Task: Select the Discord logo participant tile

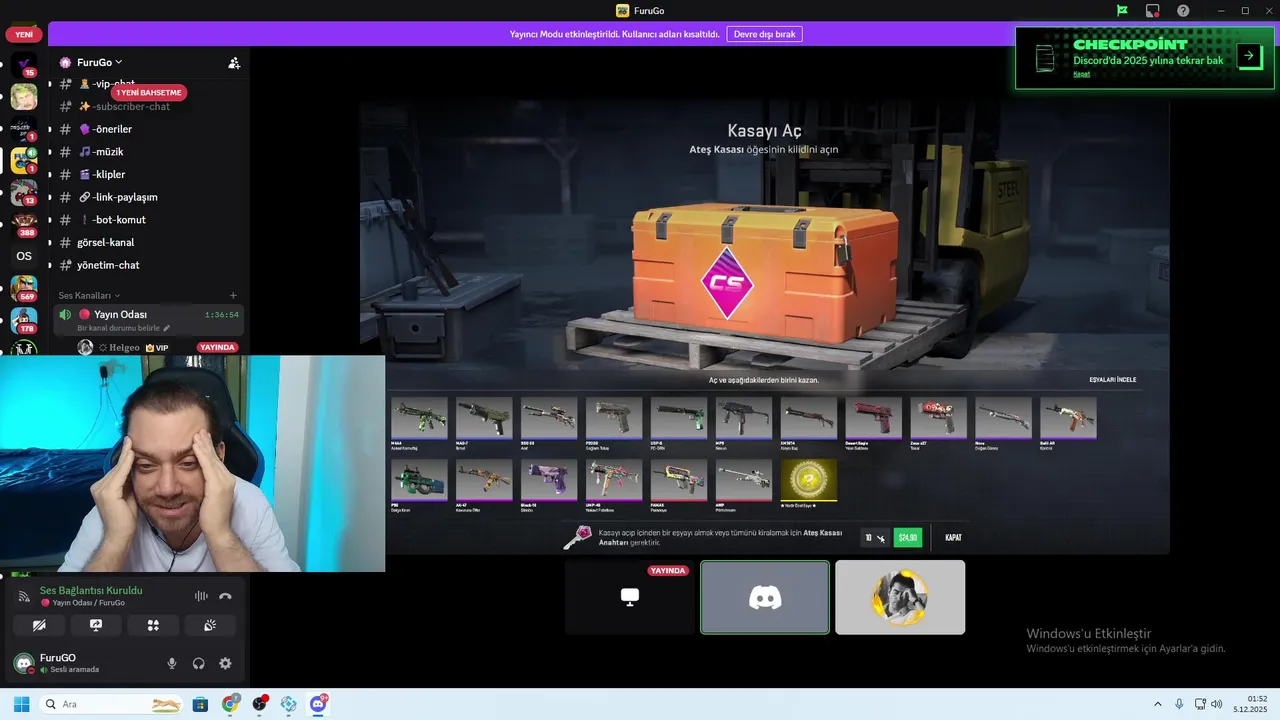Action: point(765,597)
